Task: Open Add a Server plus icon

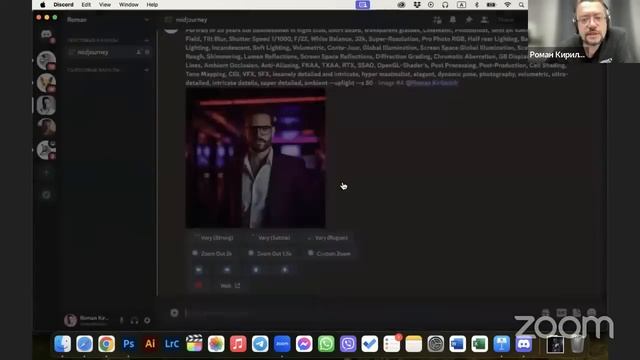Action: [46, 173]
